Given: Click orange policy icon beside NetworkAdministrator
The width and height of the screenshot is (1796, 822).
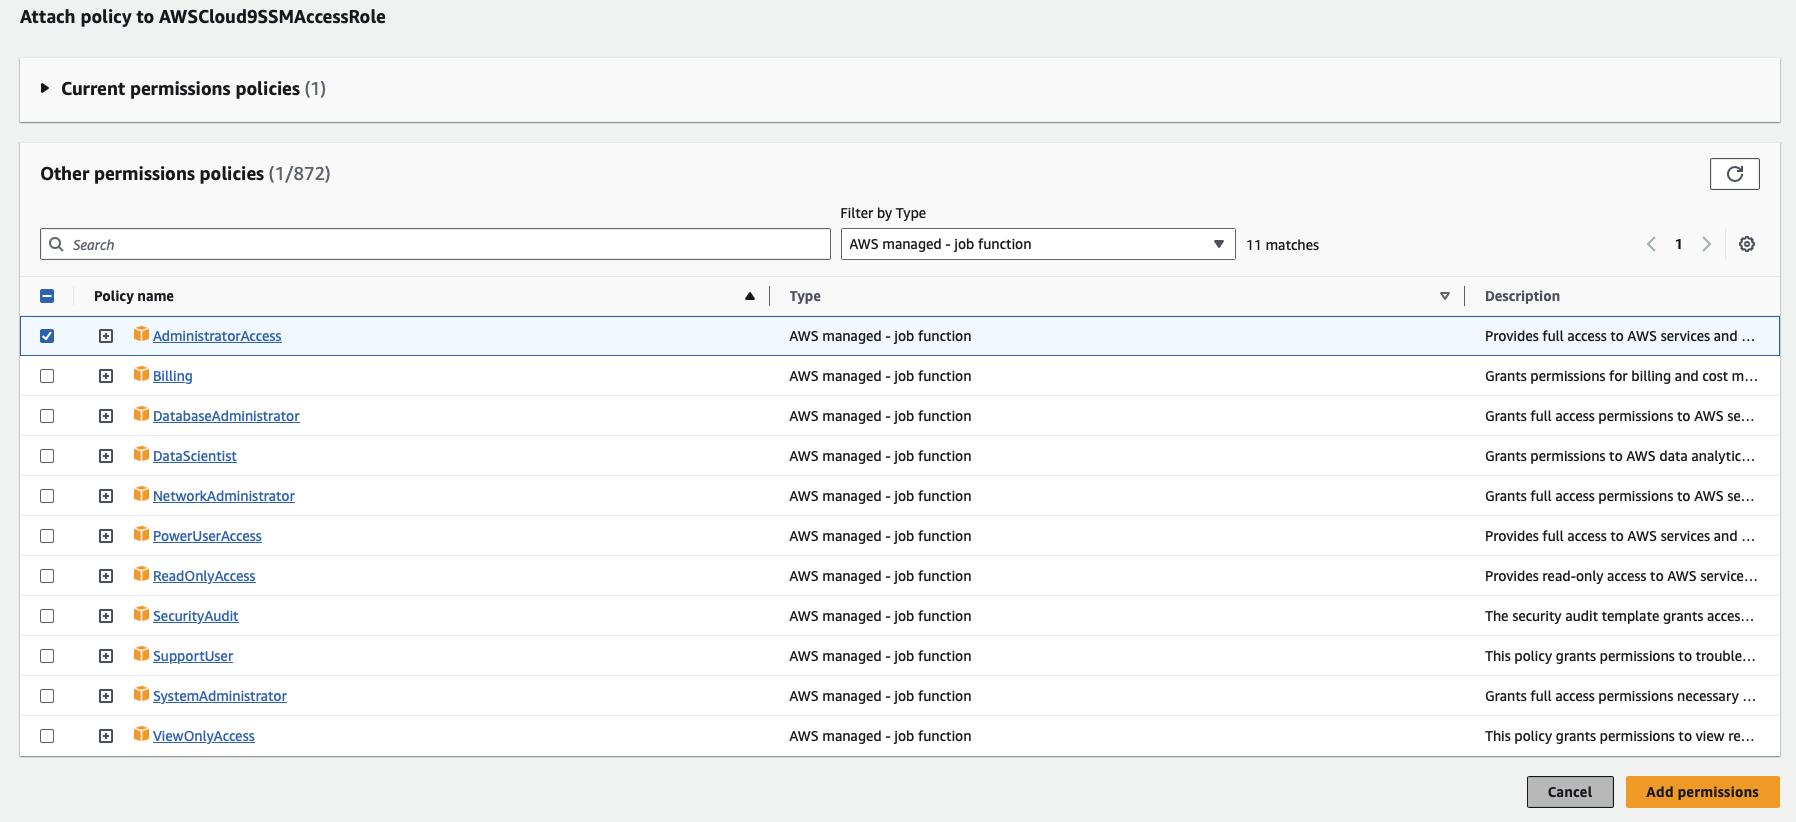Looking at the screenshot, I should click(141, 494).
